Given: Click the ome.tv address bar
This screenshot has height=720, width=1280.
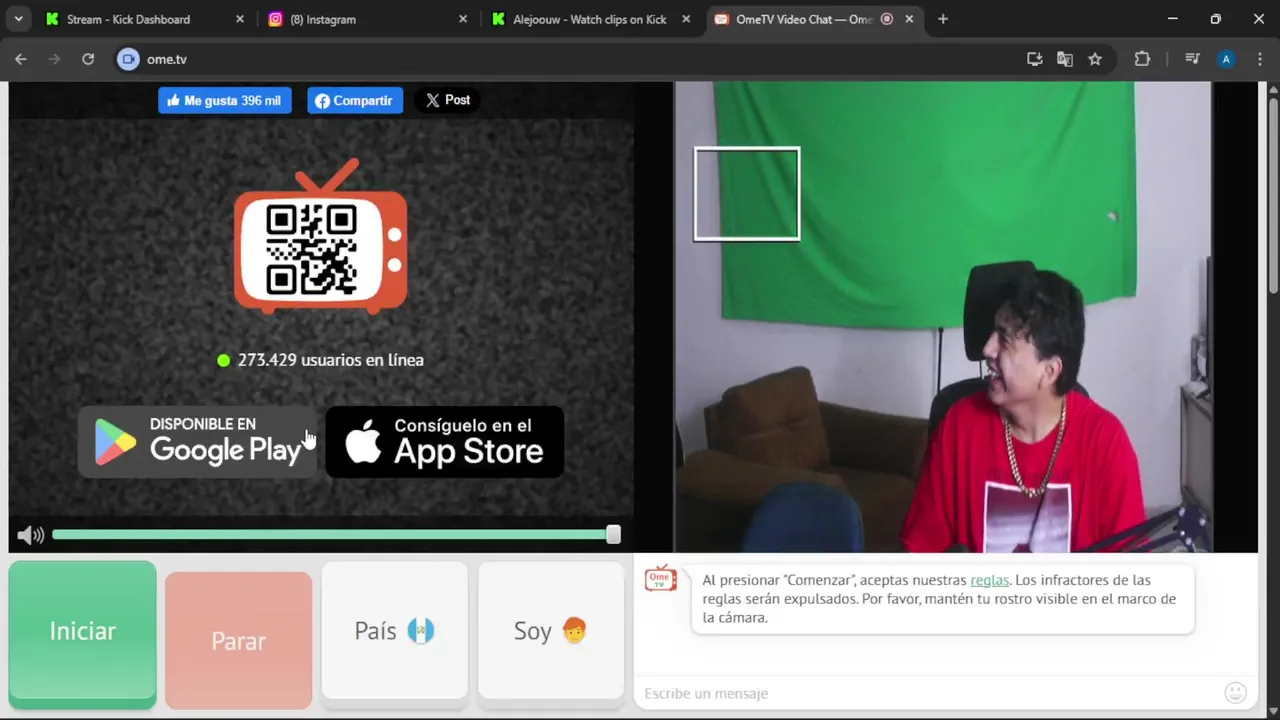Looking at the screenshot, I should tap(580, 59).
